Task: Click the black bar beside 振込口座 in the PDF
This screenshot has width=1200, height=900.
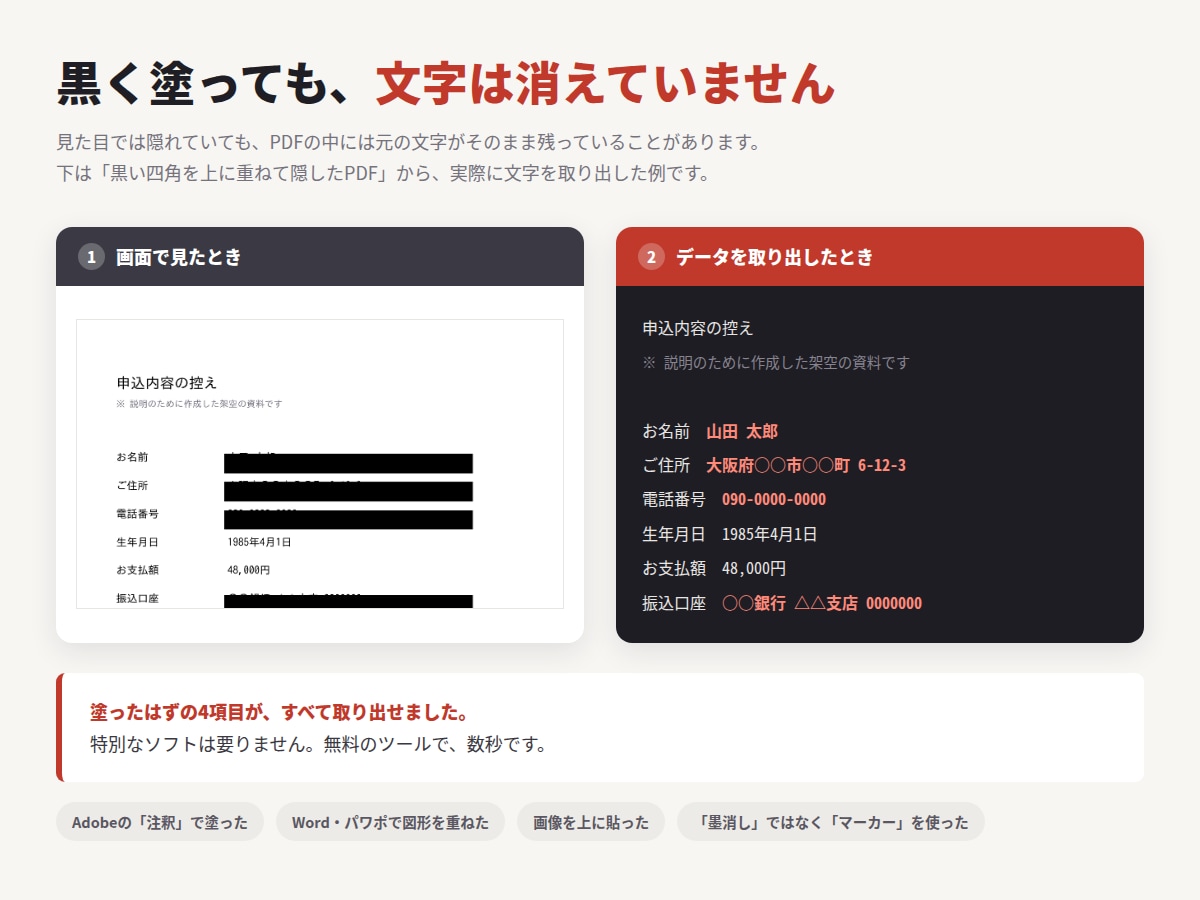Action: [348, 601]
